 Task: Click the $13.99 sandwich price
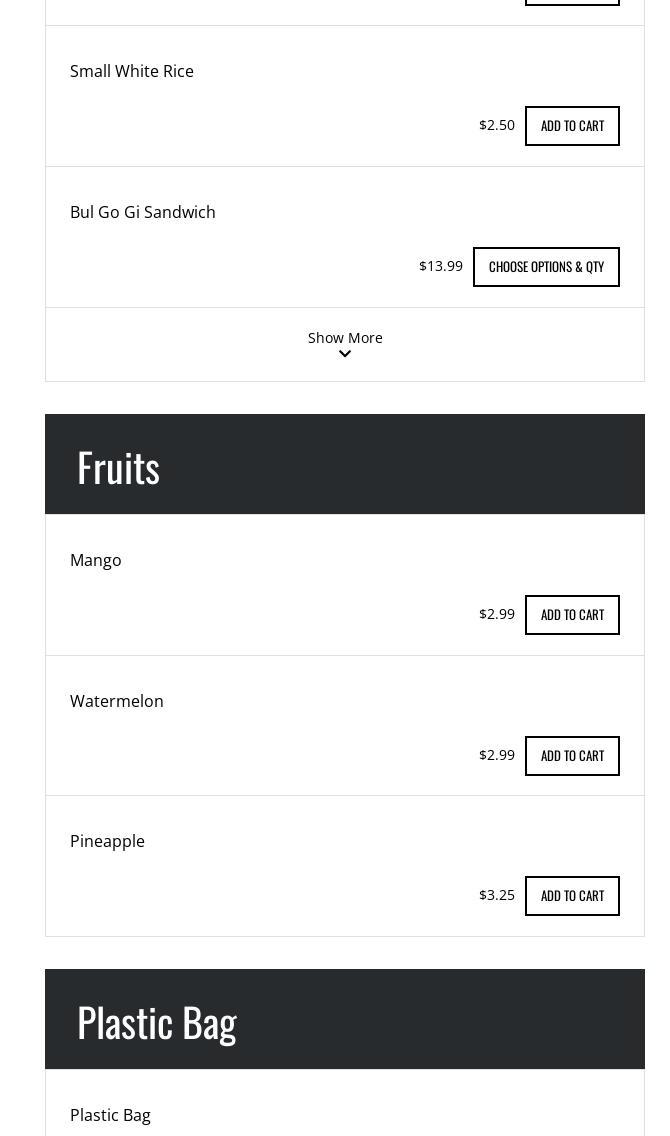point(441,266)
